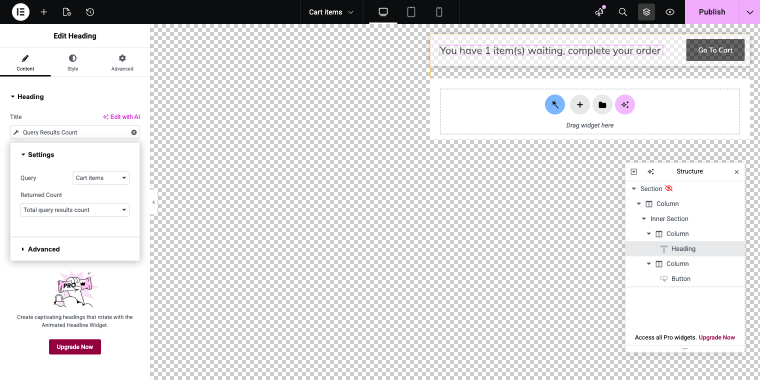This screenshot has width=760, height=380.
Task: Click the PRO promotion illustration
Action: pos(75,289)
